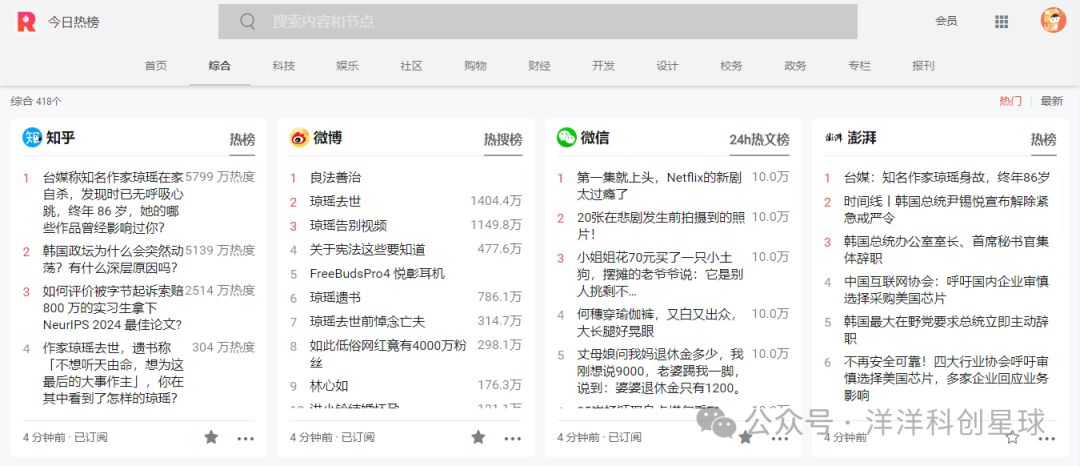This screenshot has width=1080, height=466.
Task: Open Weibo item 琼瑶去世前悼念亡夫
Action: (x=368, y=321)
